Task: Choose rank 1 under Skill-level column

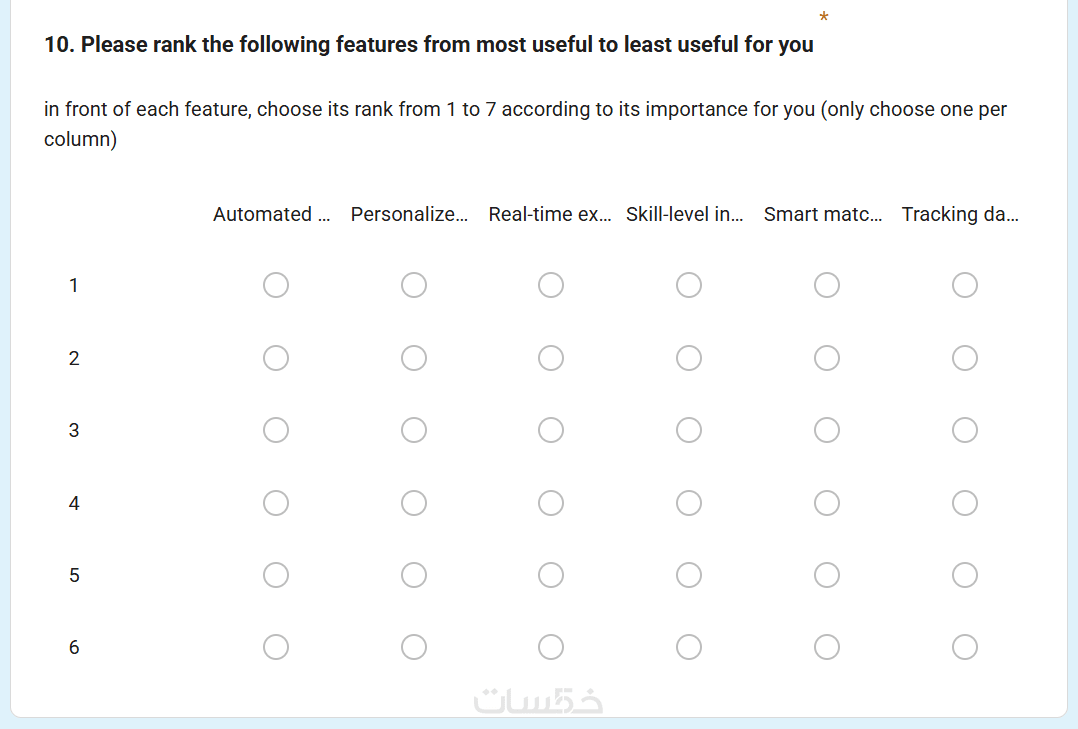Action: click(x=689, y=286)
